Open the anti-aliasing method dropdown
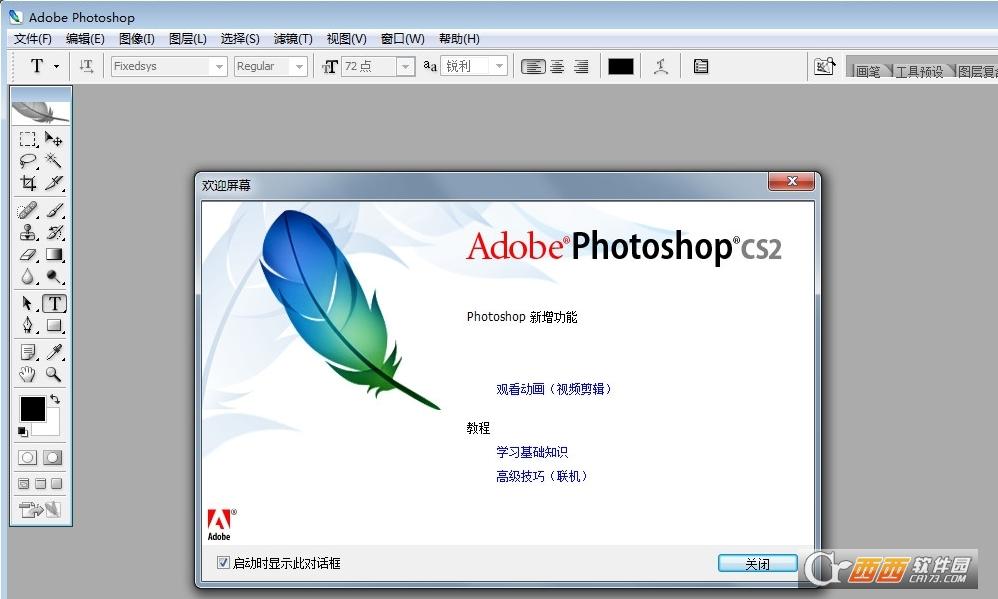Image resolution: width=998 pixels, height=599 pixels. 500,66
